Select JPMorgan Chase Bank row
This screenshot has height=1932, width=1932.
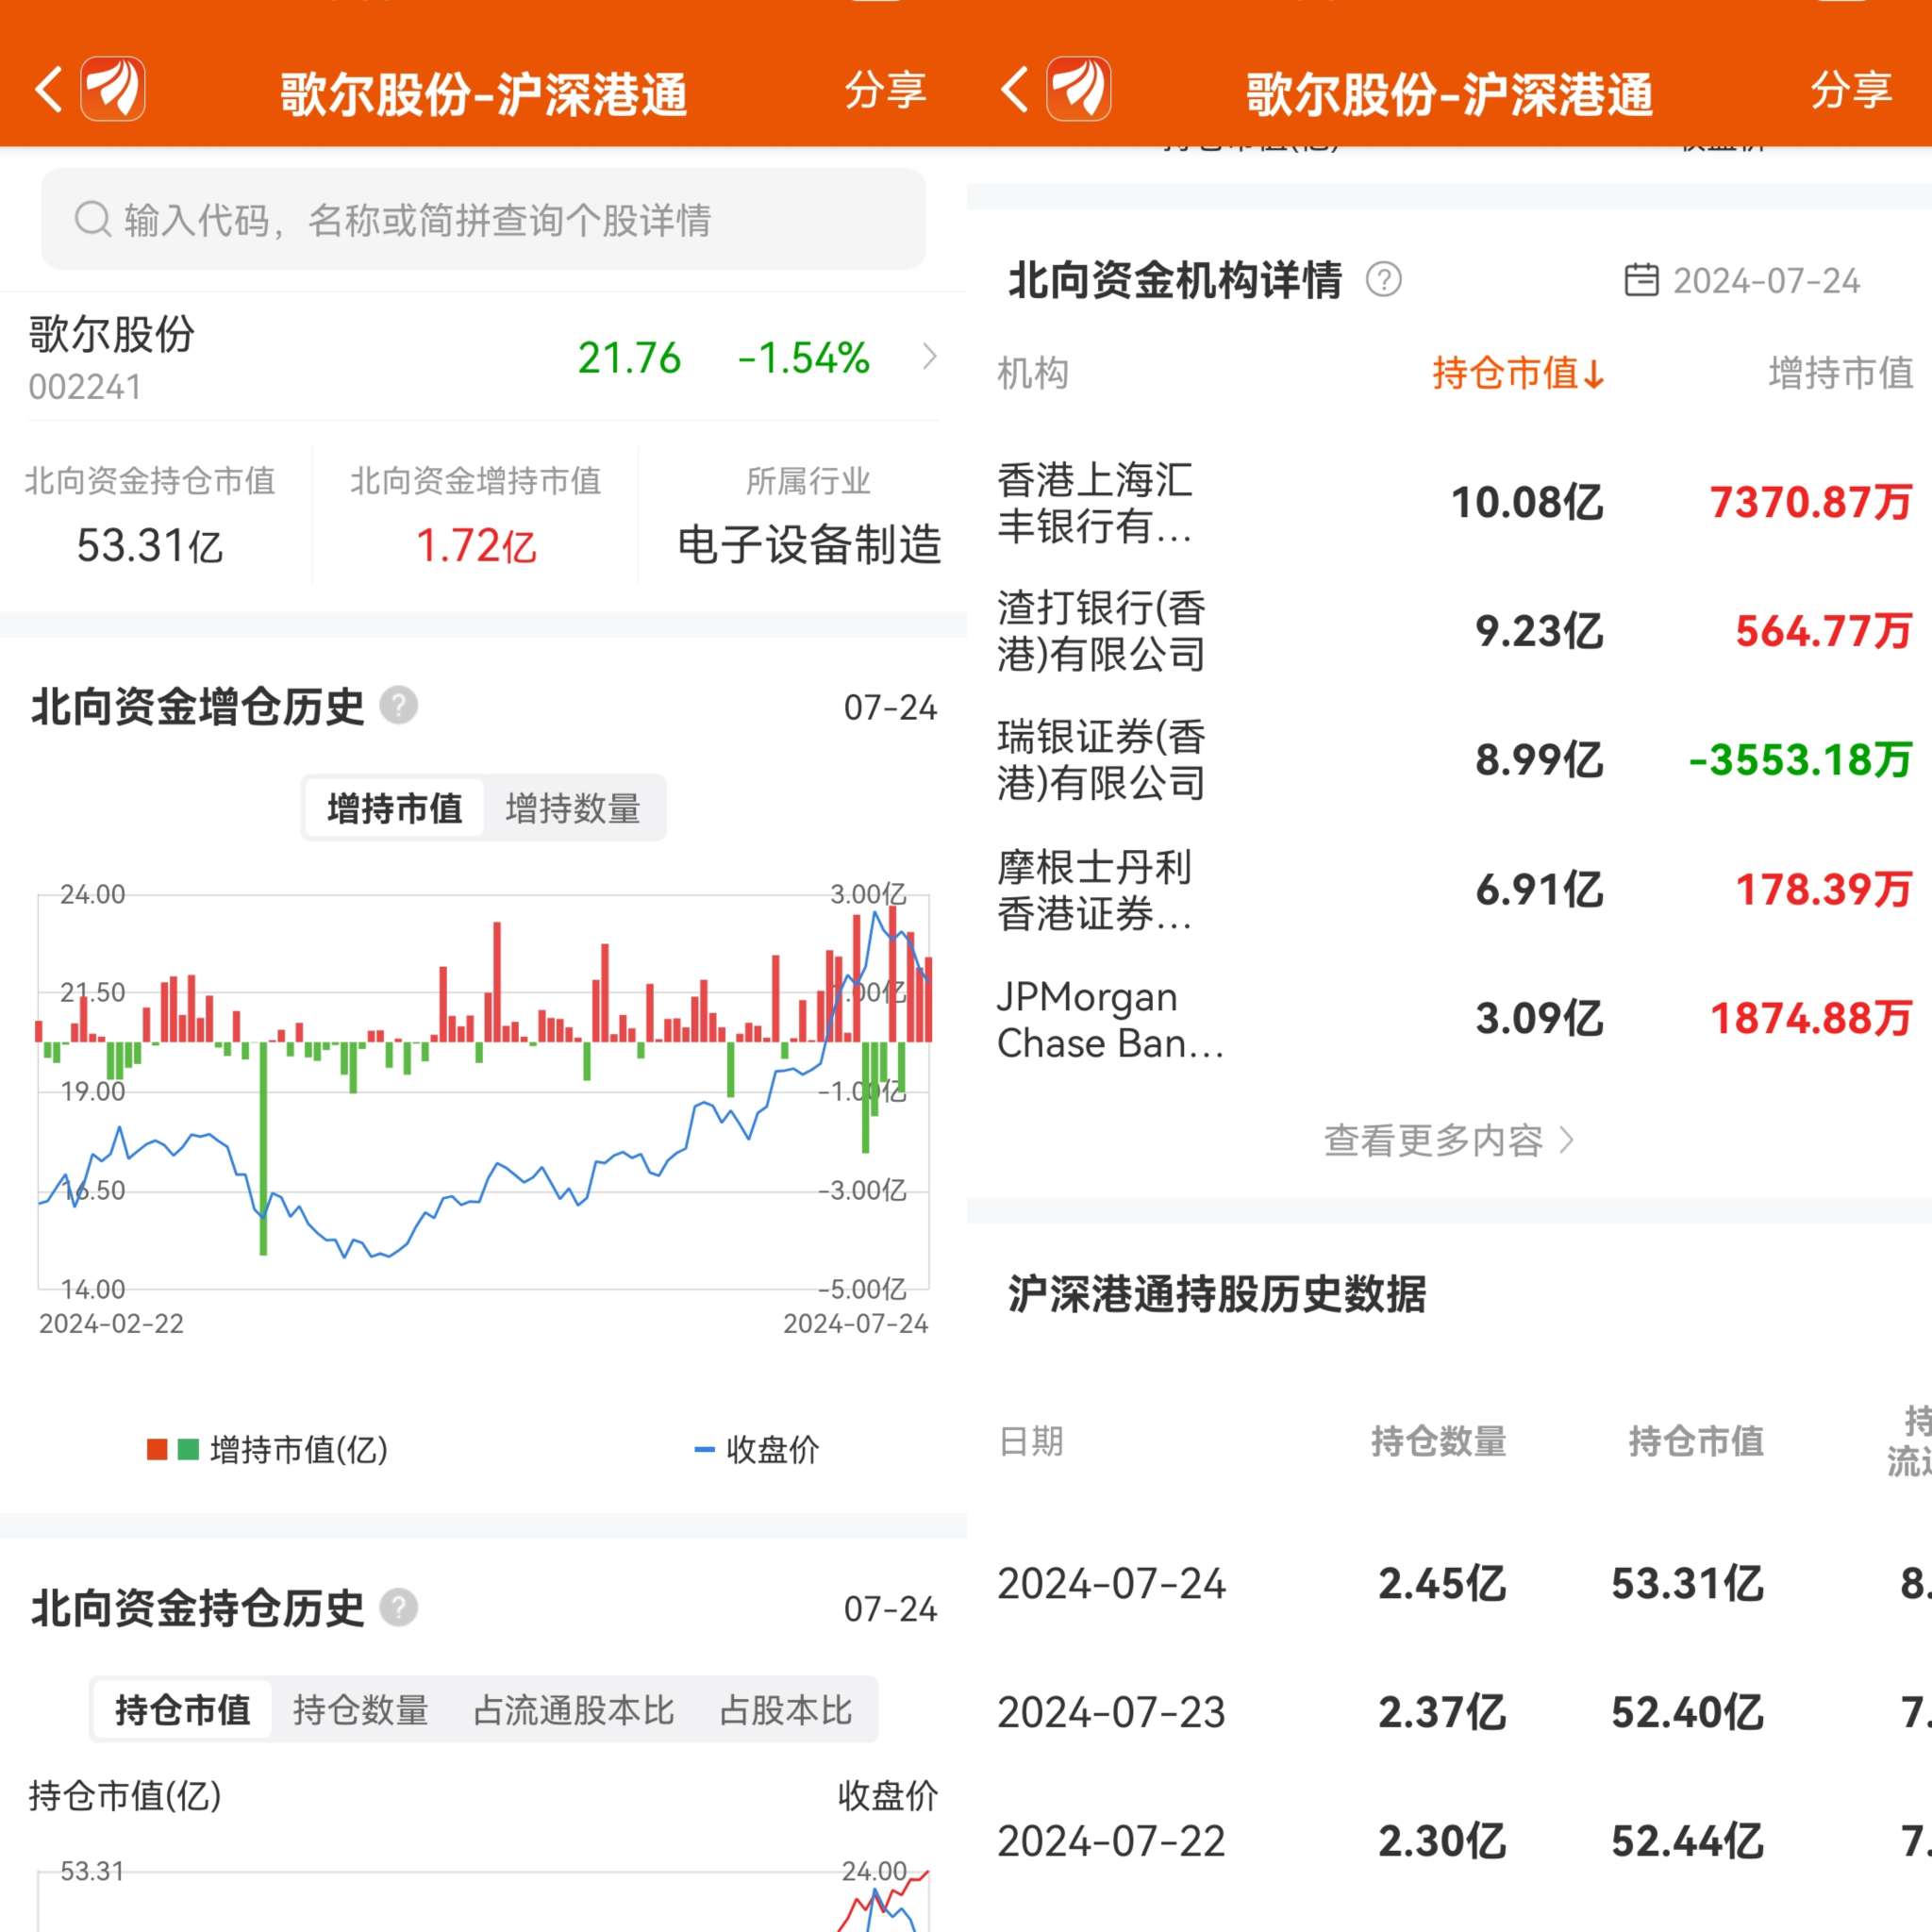tap(1449, 1019)
